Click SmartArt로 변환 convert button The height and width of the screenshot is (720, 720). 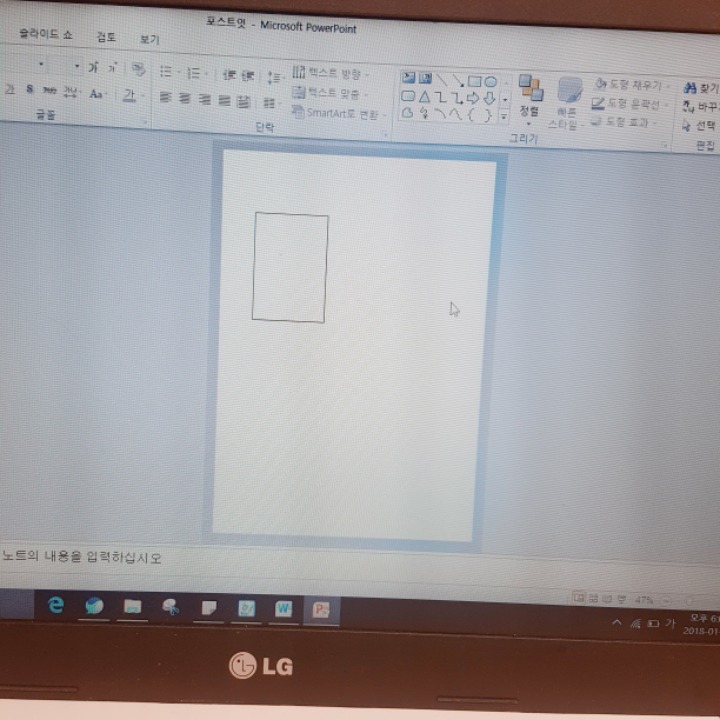tap(339, 113)
